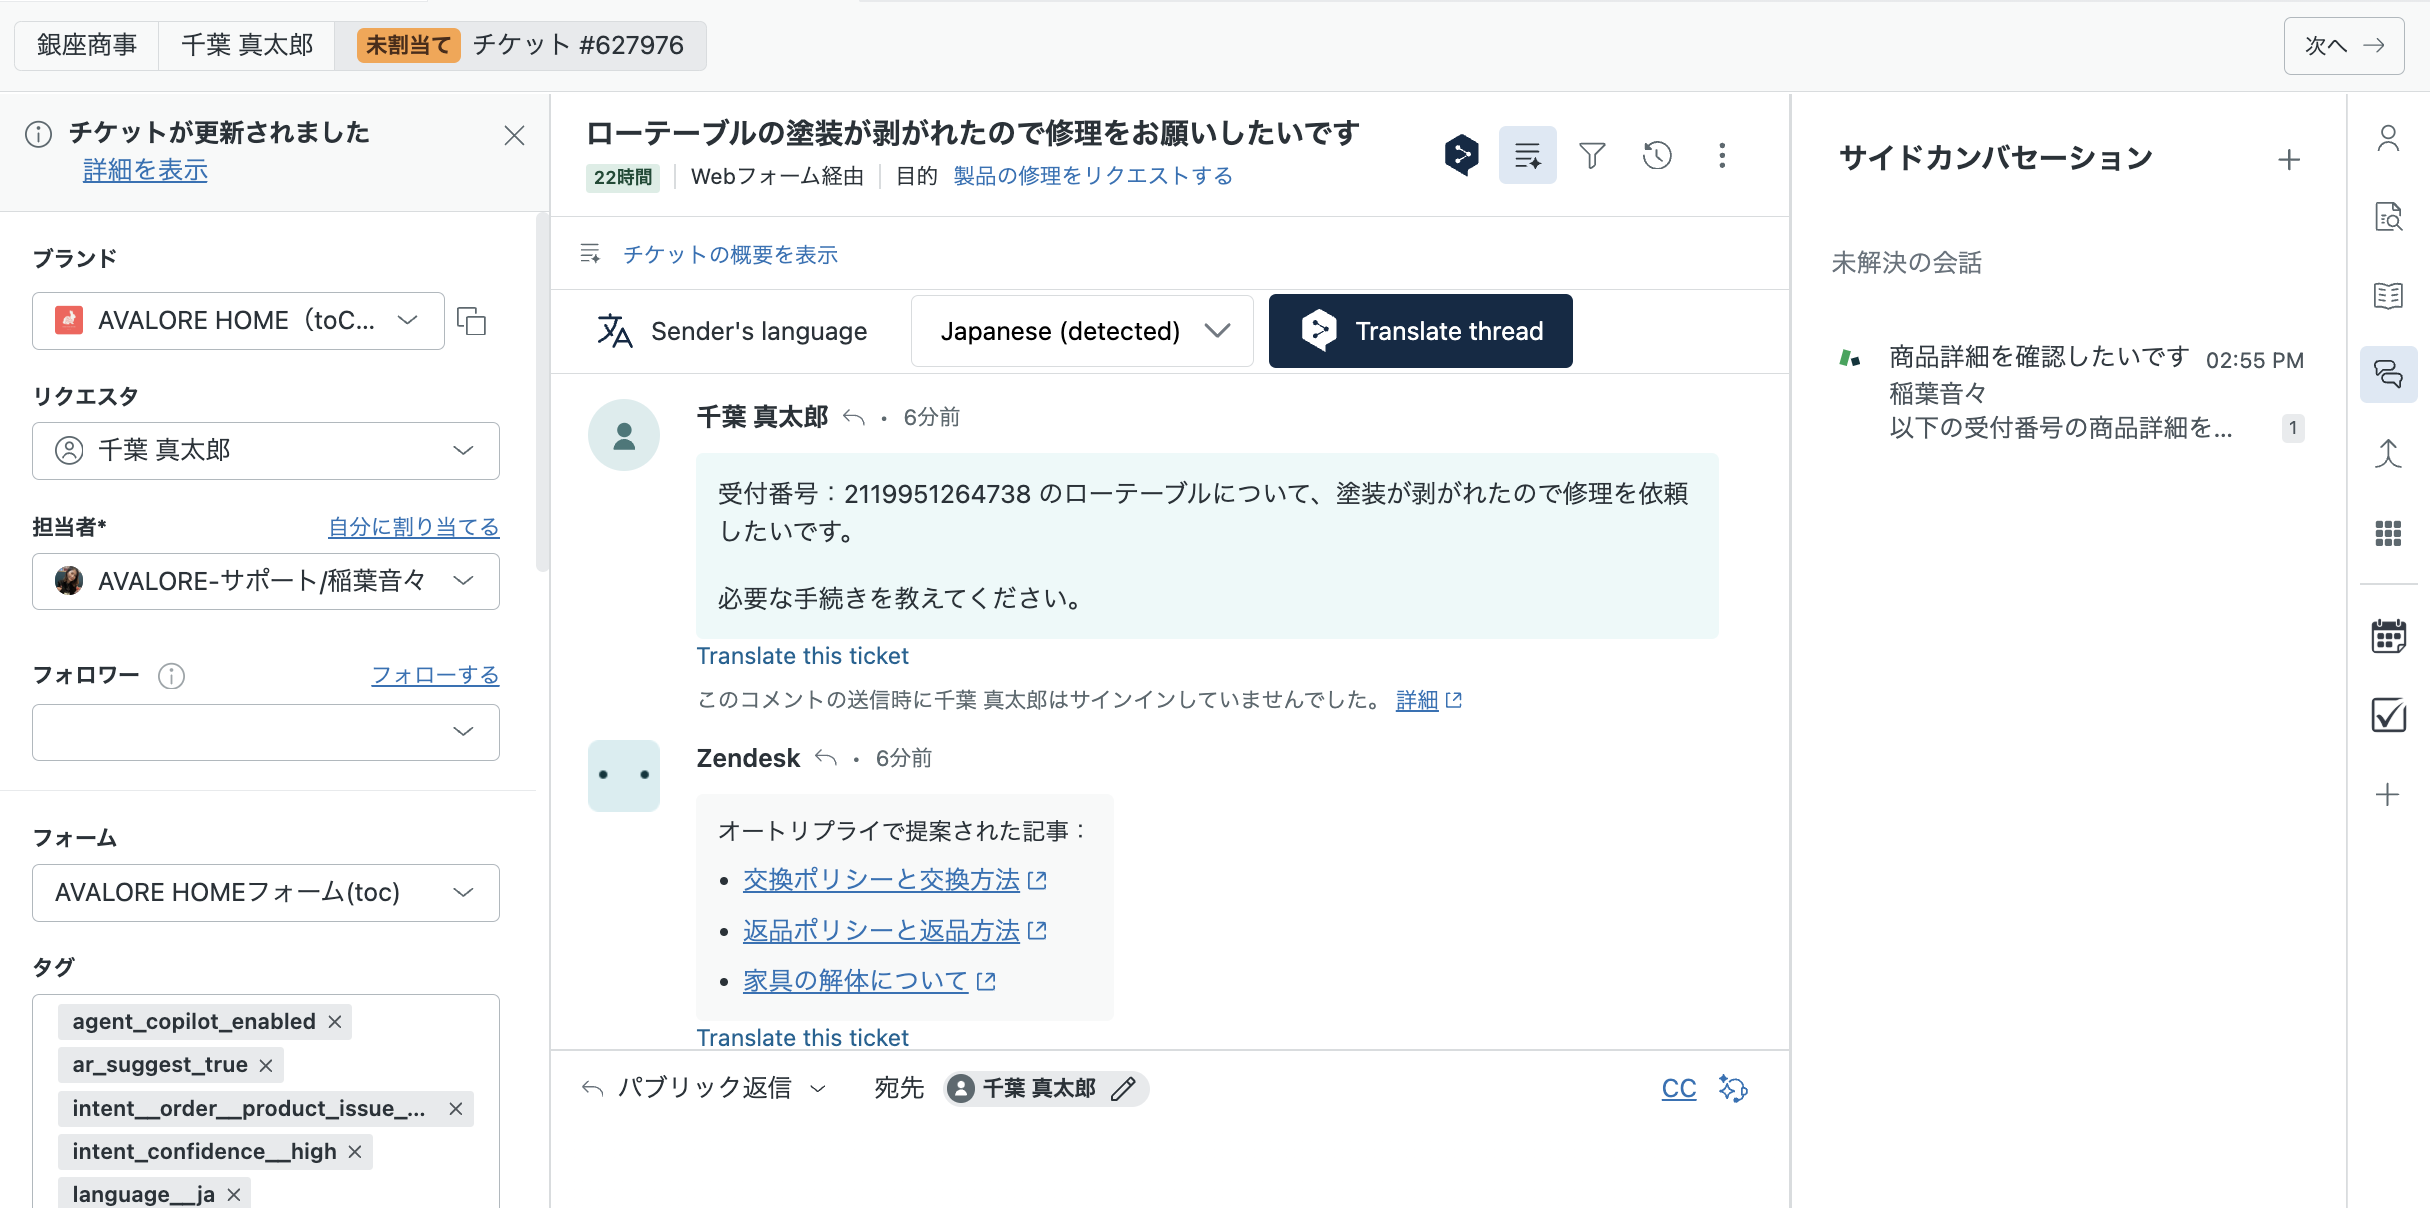Go to next ticket with 次へ button
The image size is (2430, 1208).
[x=2344, y=46]
